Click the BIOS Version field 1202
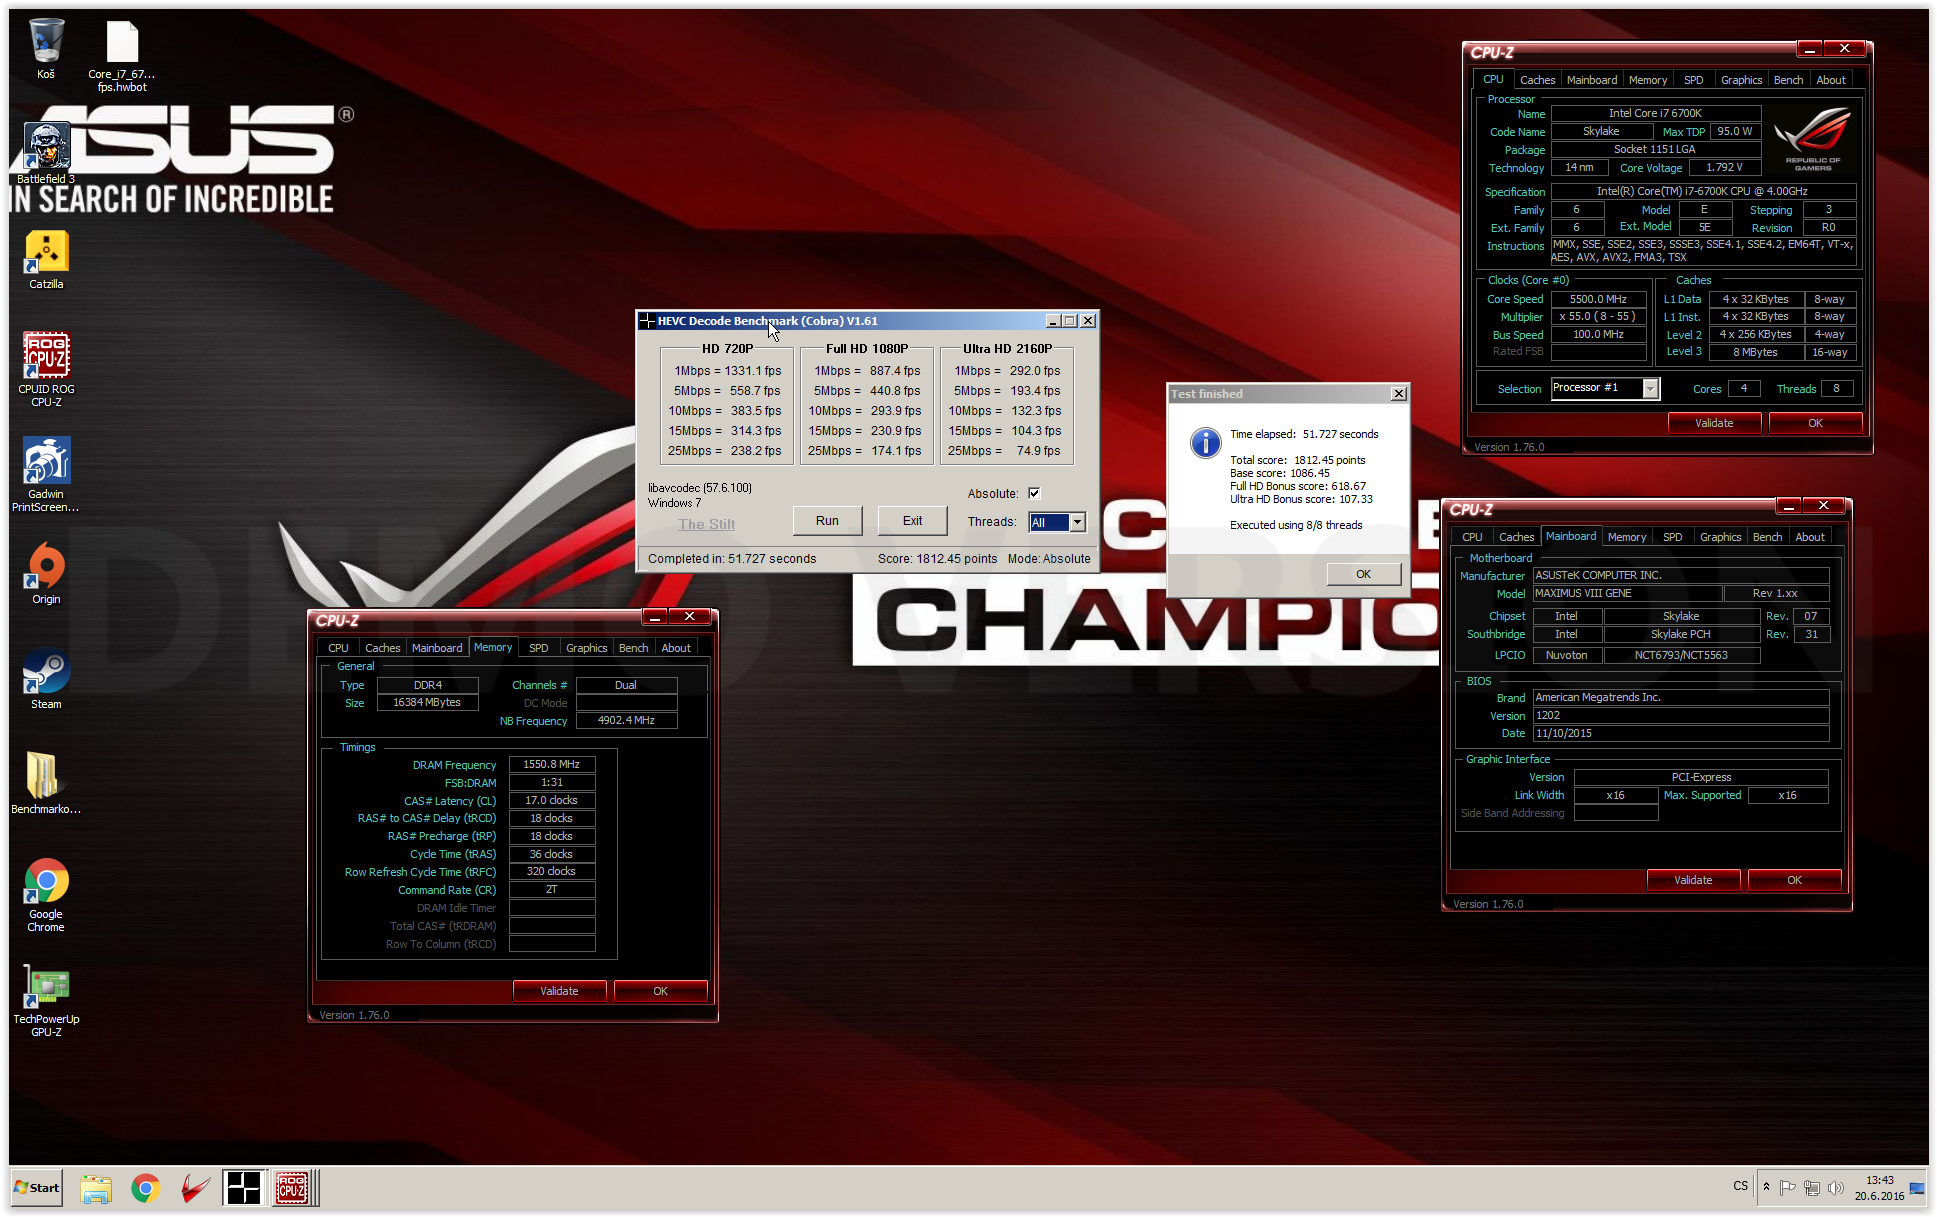 (1681, 715)
